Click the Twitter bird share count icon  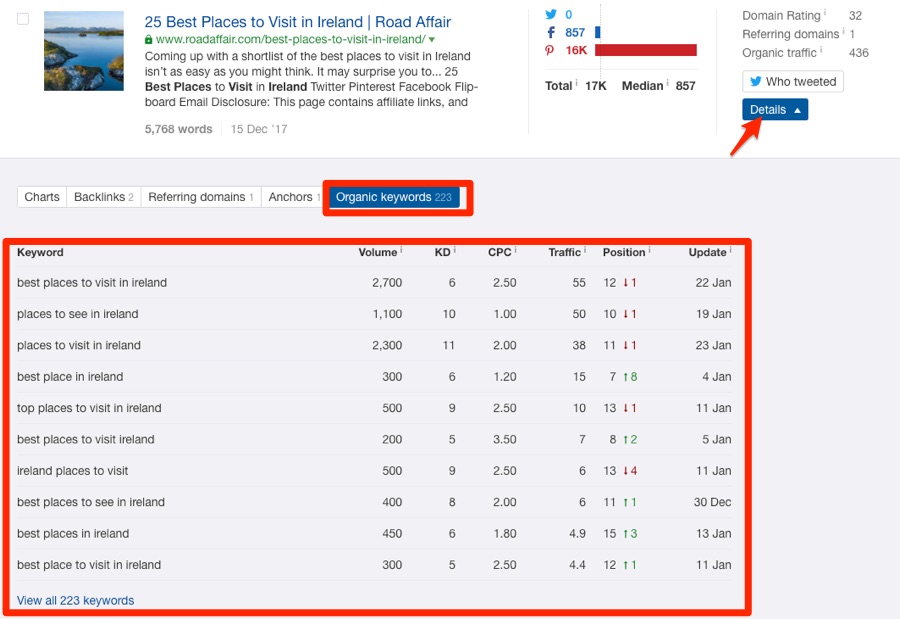click(x=551, y=14)
